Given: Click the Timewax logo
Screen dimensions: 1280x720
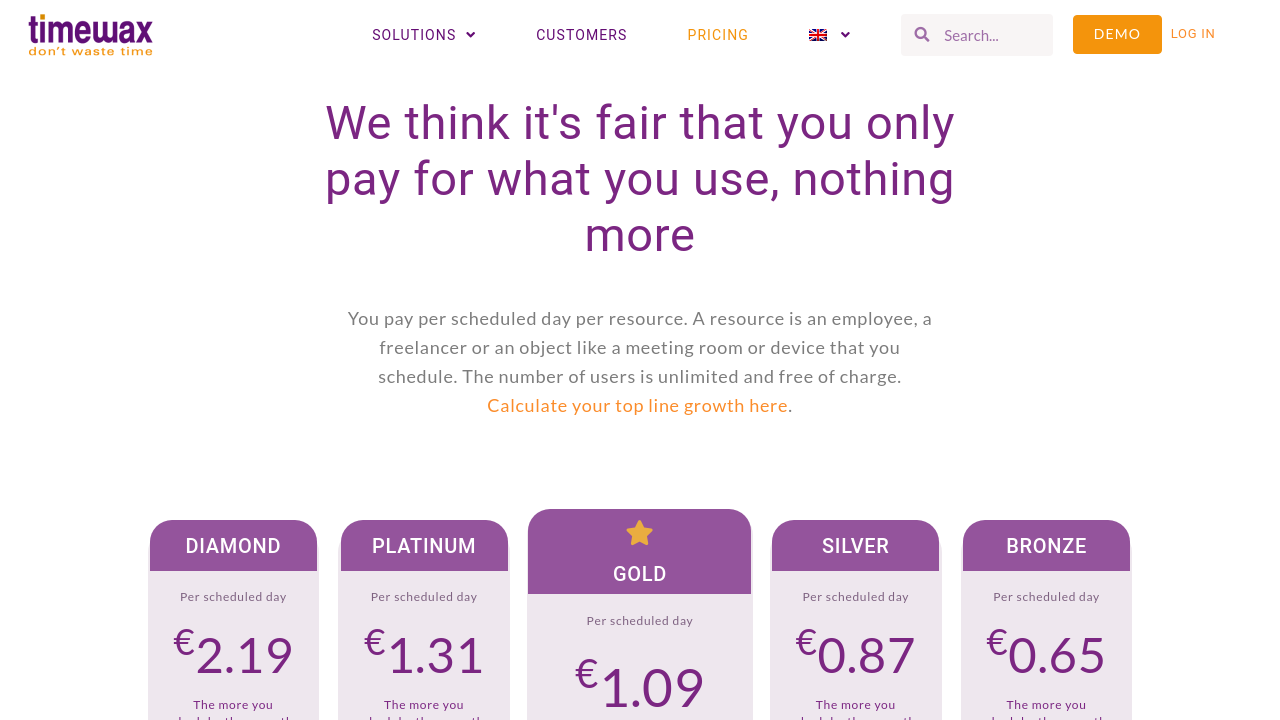Looking at the screenshot, I should coord(91,35).
